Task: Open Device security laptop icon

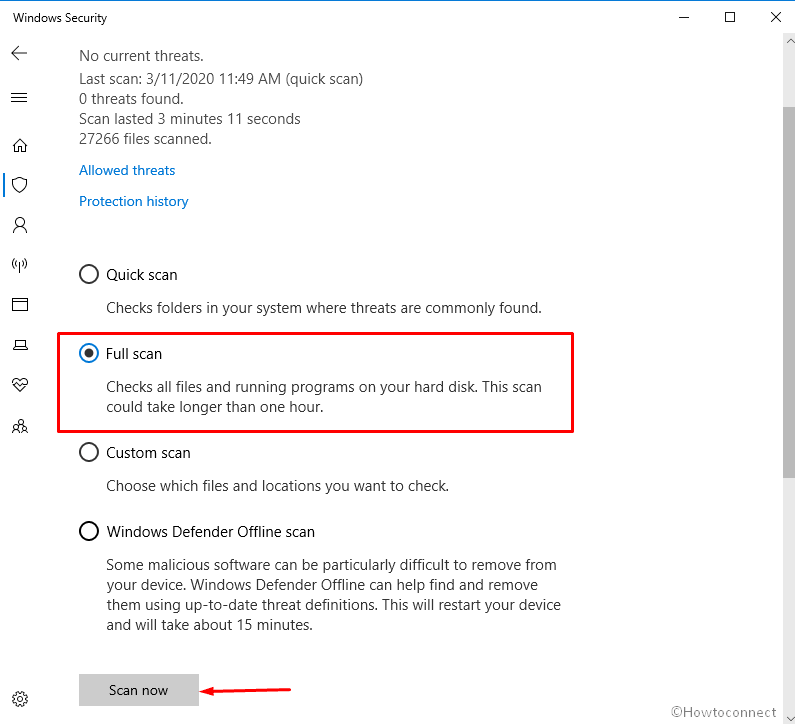Action: click(20, 345)
